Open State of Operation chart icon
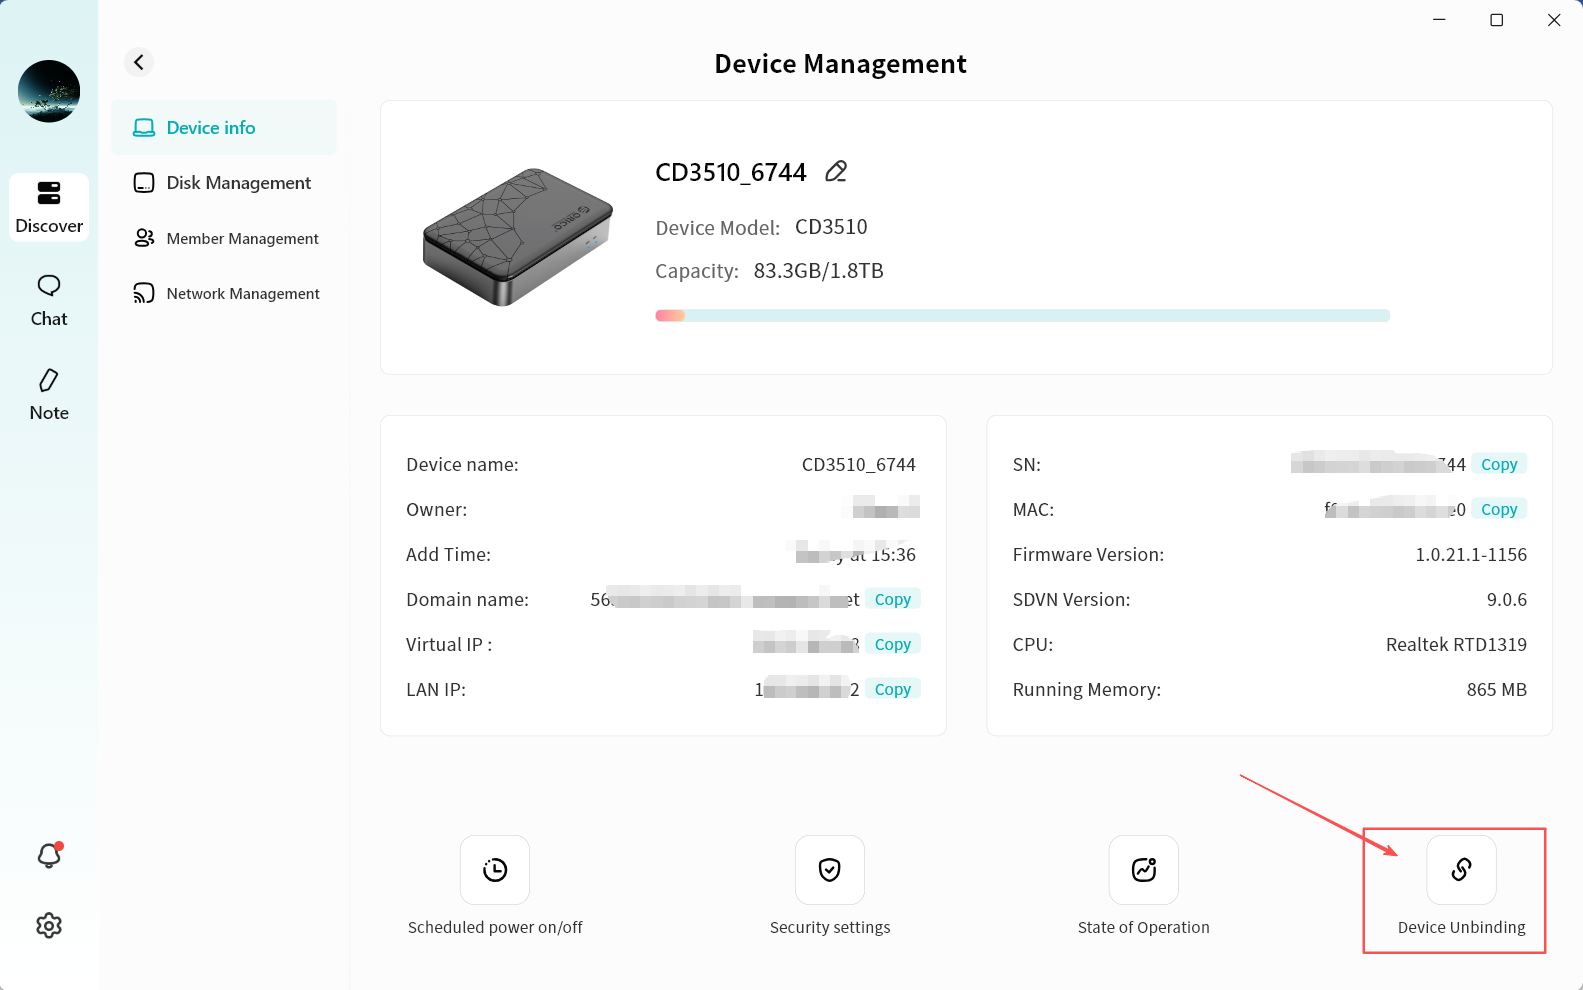Viewport: 1583px width, 990px height. click(x=1143, y=870)
